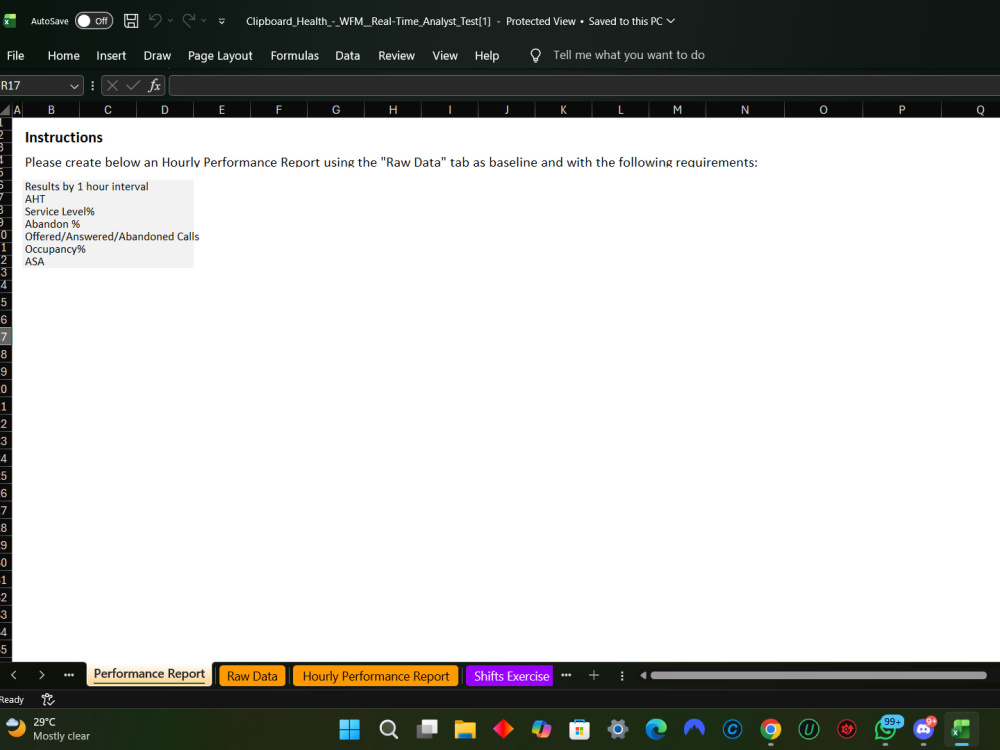Open the Hourly Performance Report sheet tab
Viewport: 1000px width, 750px height.
click(376, 676)
